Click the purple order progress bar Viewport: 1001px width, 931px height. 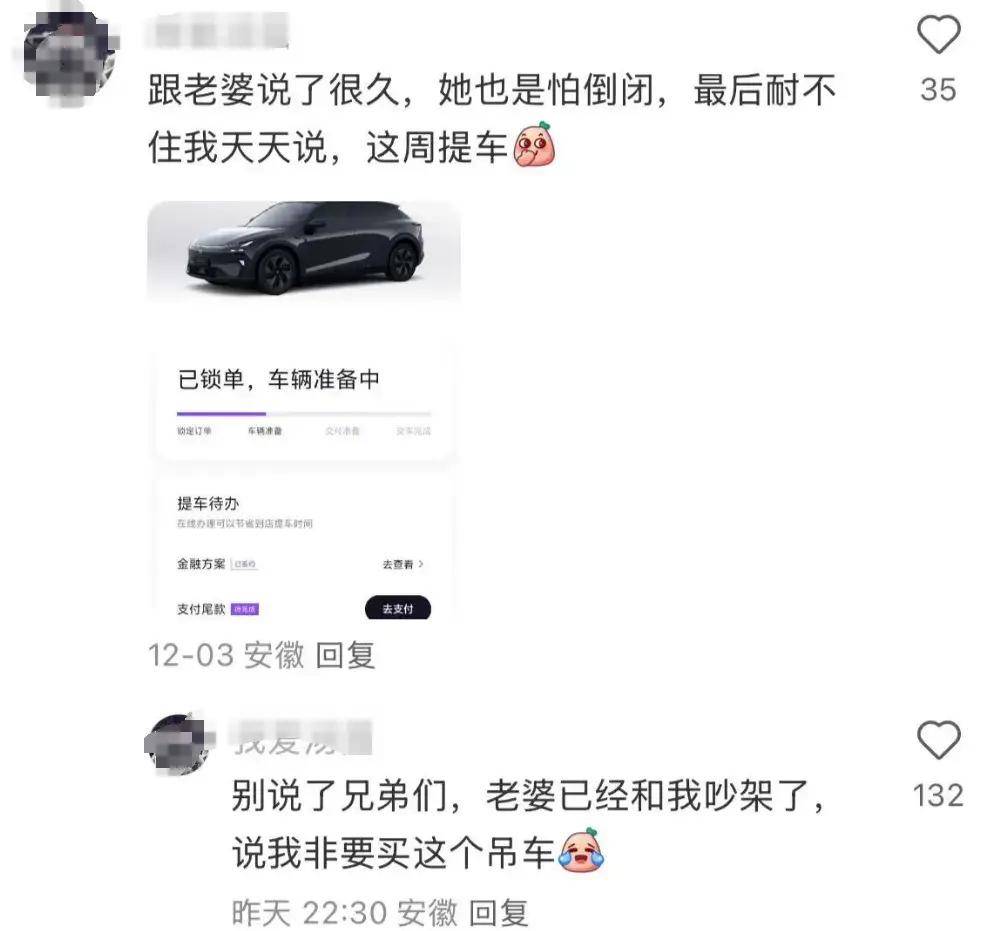(x=222, y=414)
